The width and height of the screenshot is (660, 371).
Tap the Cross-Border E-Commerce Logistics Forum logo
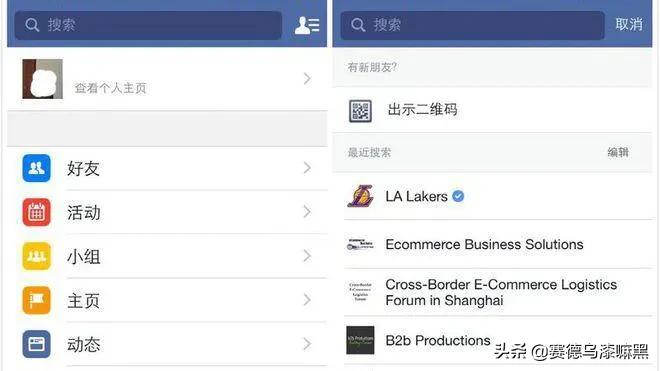tap(360, 292)
